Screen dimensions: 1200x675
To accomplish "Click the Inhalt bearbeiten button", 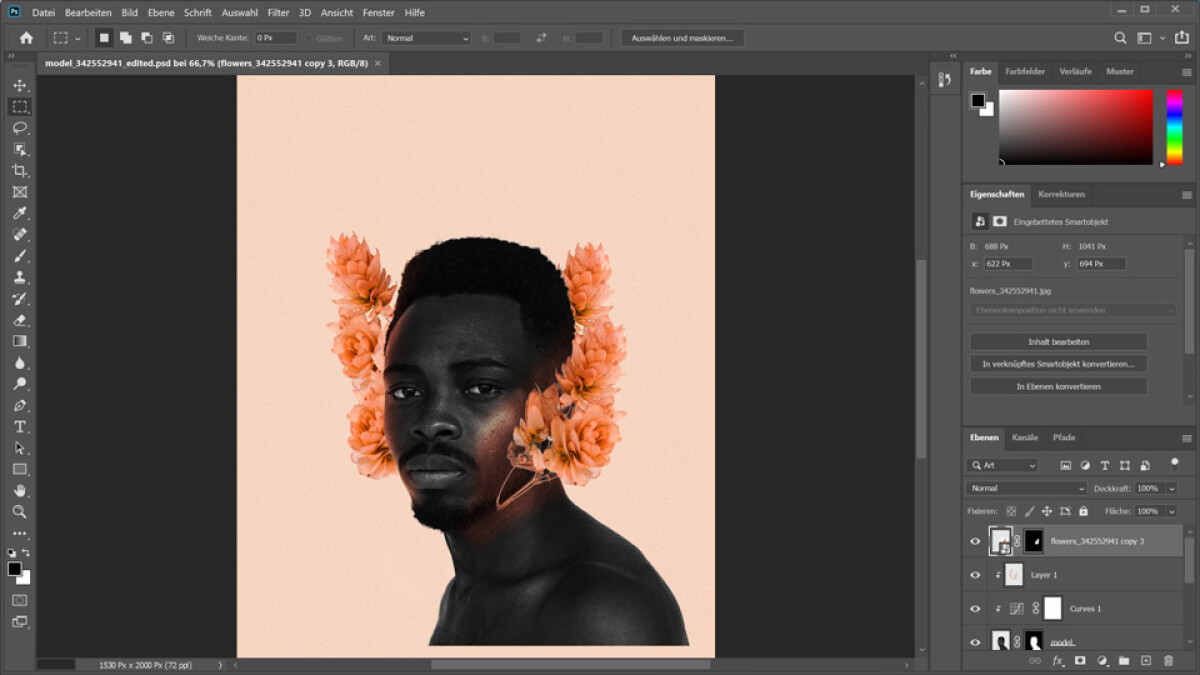I will (1057, 340).
